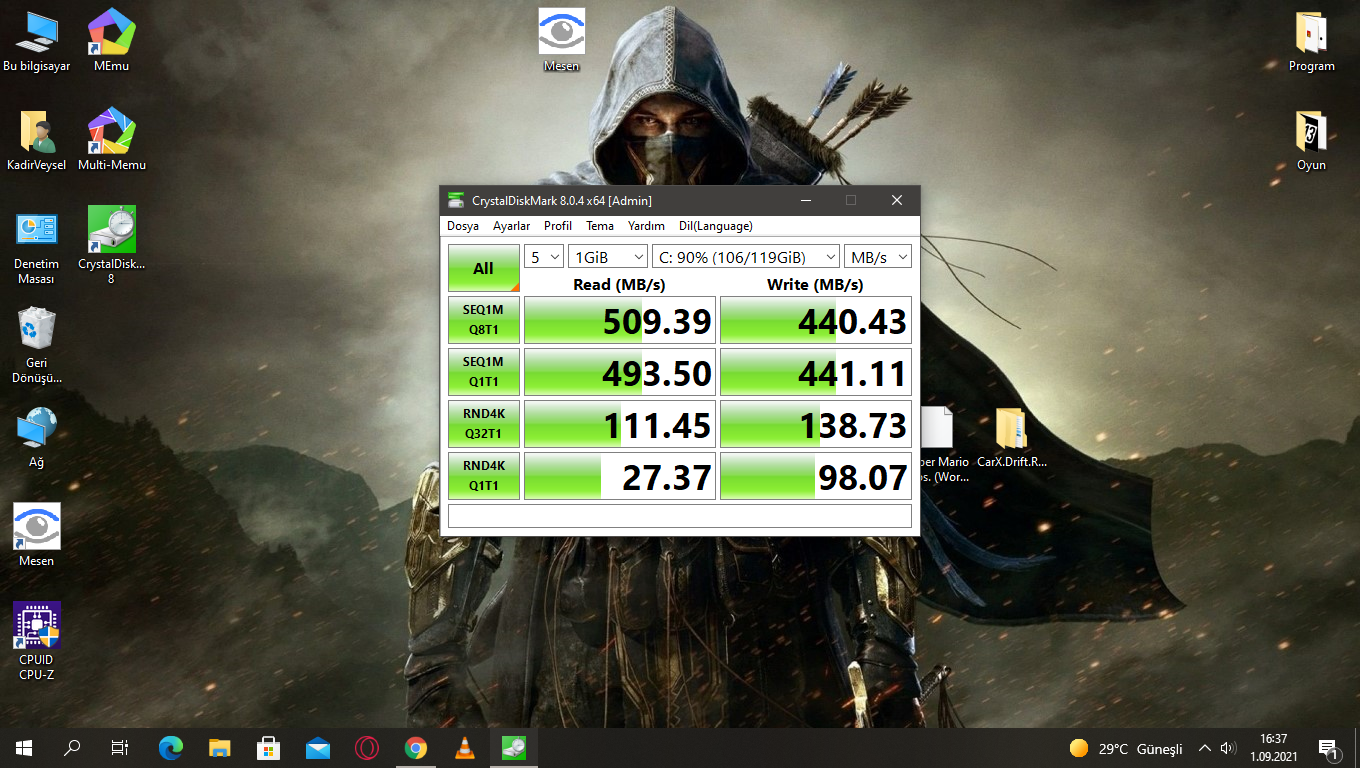Launch Microsoft Edge from taskbar

click(x=171, y=748)
